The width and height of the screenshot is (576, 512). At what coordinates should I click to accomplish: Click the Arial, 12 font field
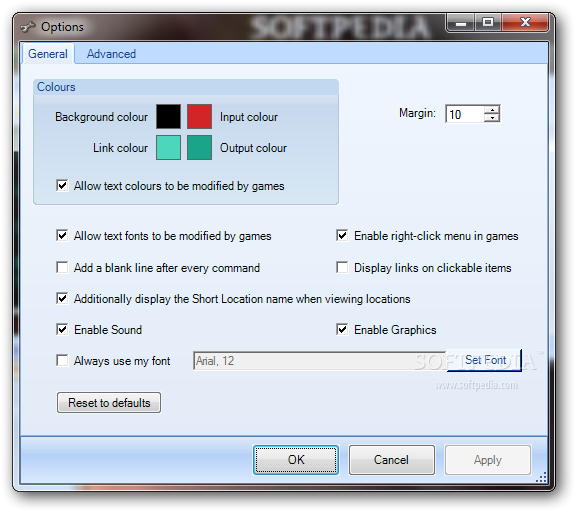tap(320, 361)
